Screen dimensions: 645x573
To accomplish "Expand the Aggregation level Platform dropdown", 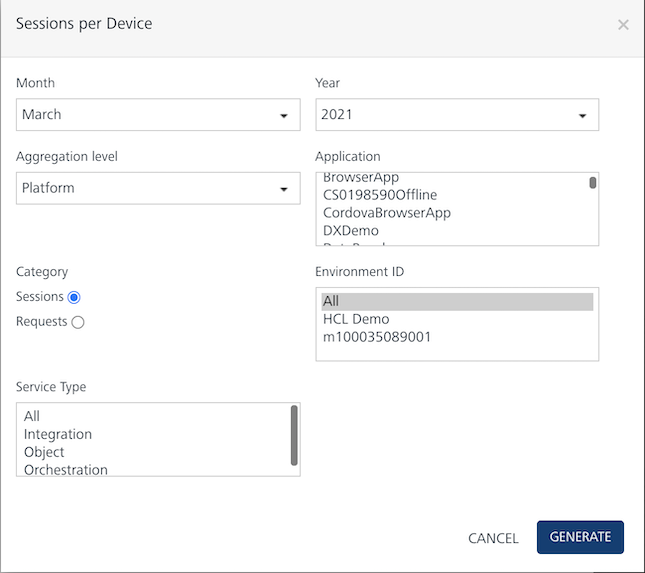I will 158,188.
